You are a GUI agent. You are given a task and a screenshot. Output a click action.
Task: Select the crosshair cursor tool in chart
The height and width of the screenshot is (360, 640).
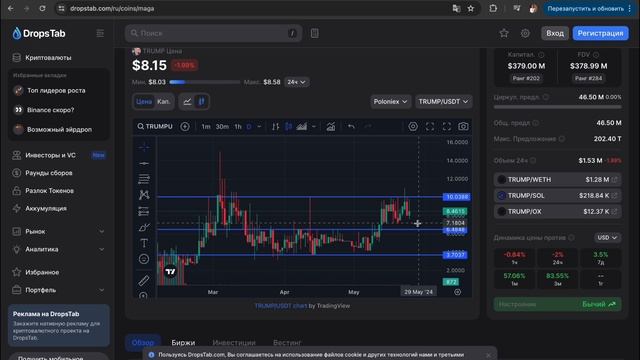point(144,147)
